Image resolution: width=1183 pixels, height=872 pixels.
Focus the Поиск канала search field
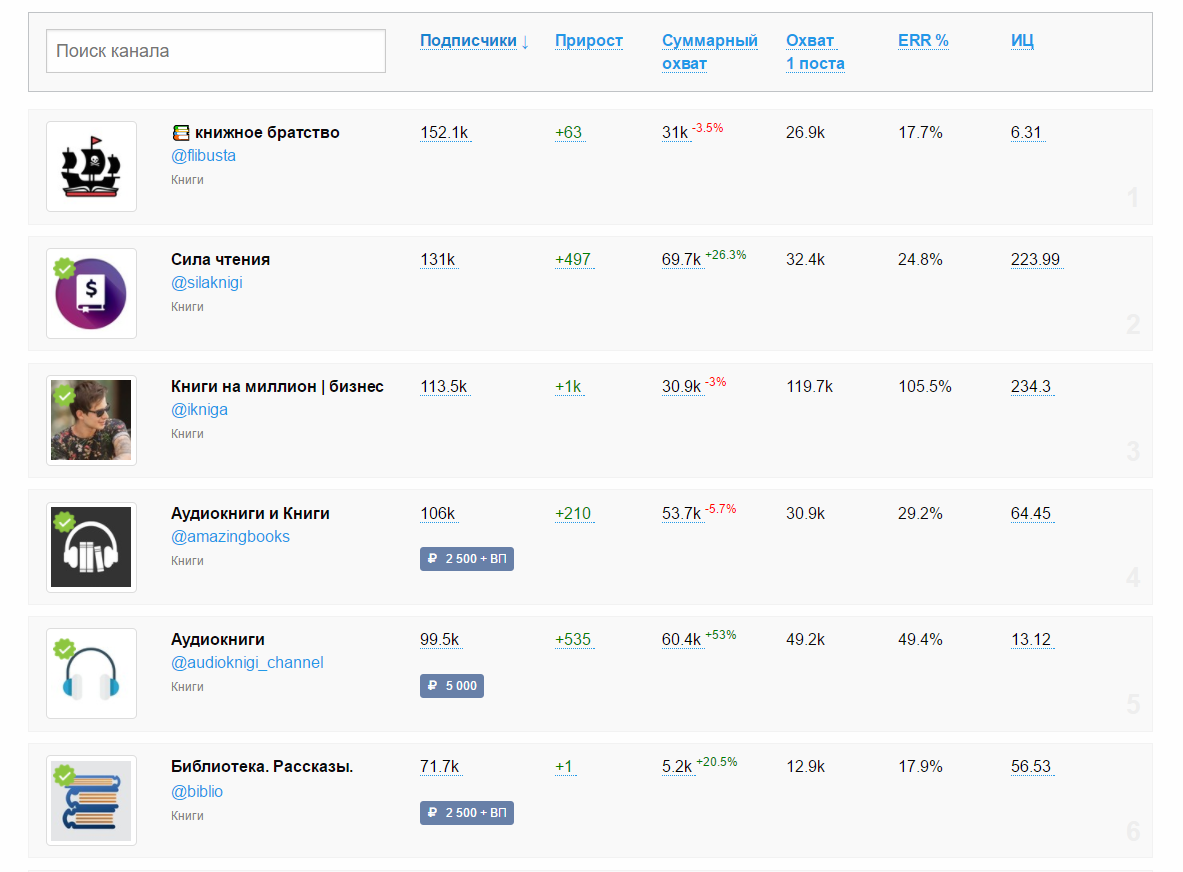tap(216, 51)
